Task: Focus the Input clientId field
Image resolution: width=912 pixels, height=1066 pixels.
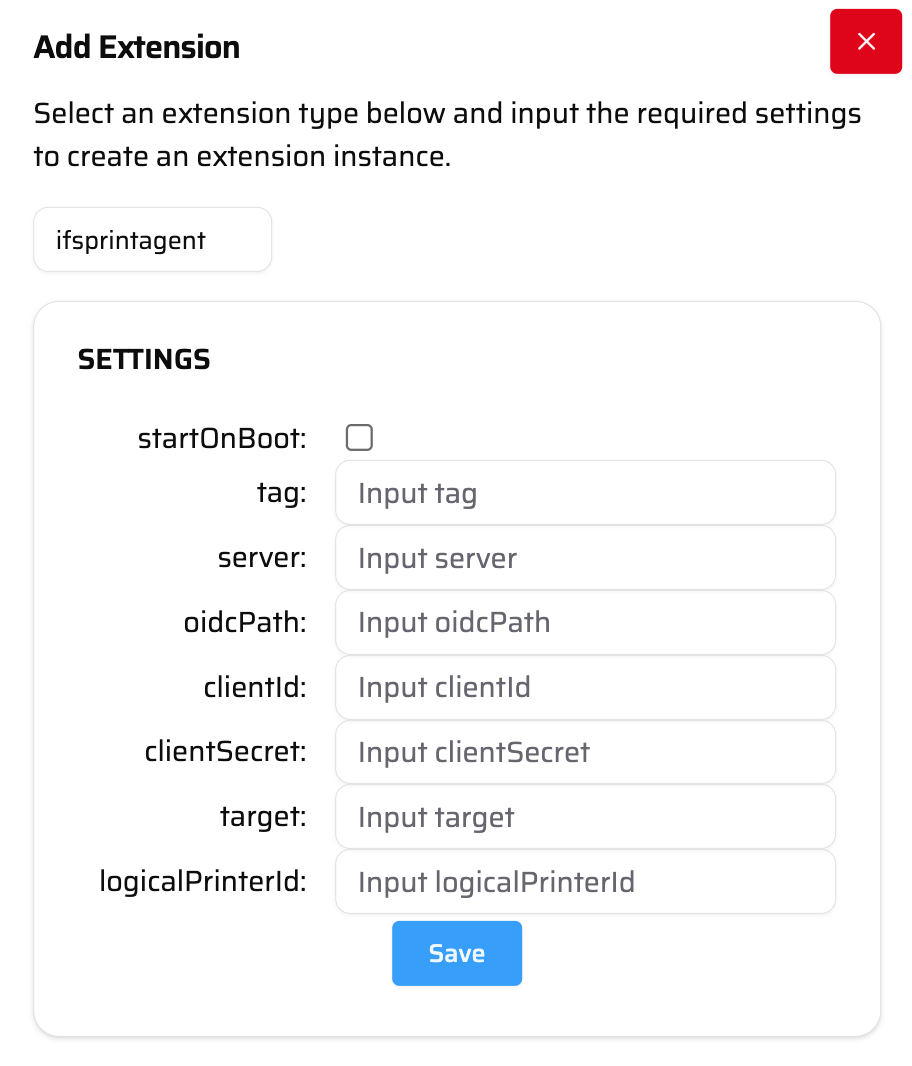Action: [585, 687]
